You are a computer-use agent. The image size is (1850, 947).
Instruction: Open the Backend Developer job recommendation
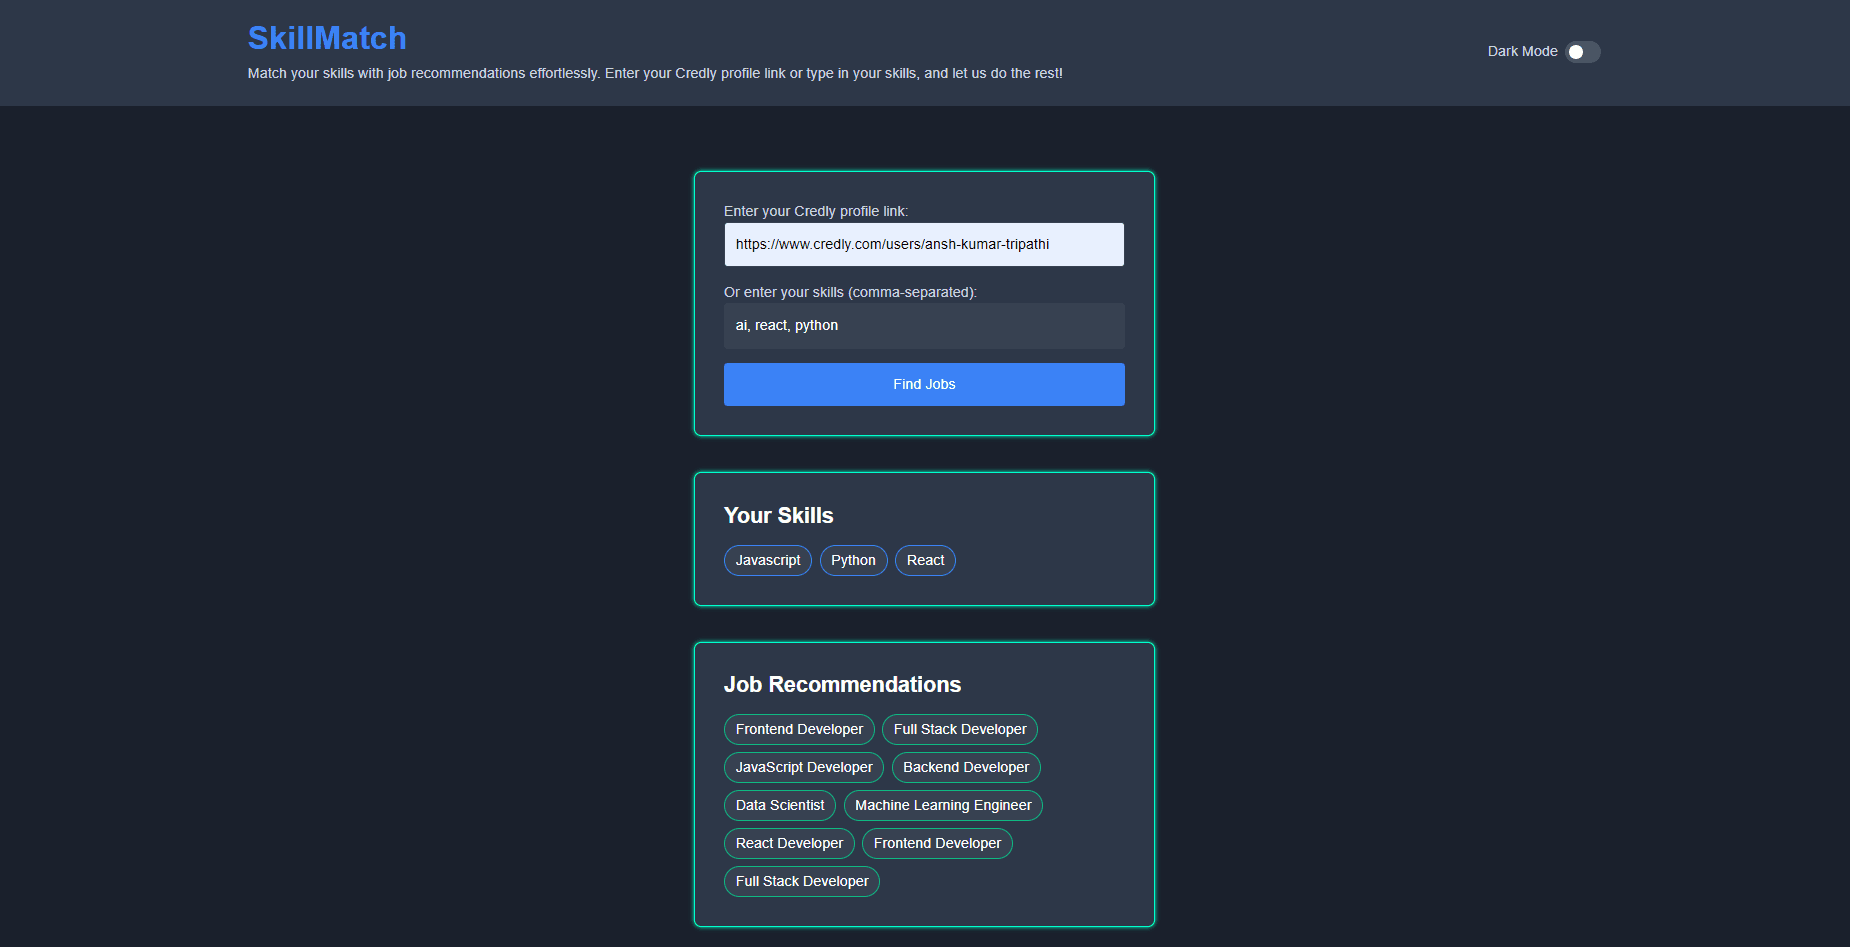(965, 767)
